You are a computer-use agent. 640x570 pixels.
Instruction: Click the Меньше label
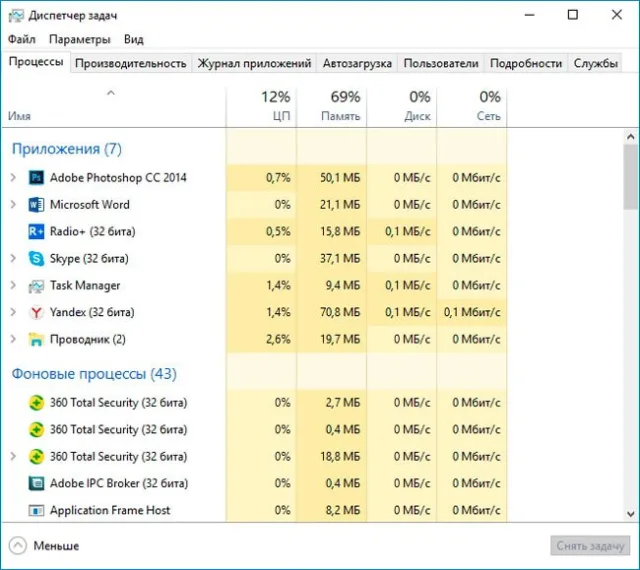click(56, 546)
